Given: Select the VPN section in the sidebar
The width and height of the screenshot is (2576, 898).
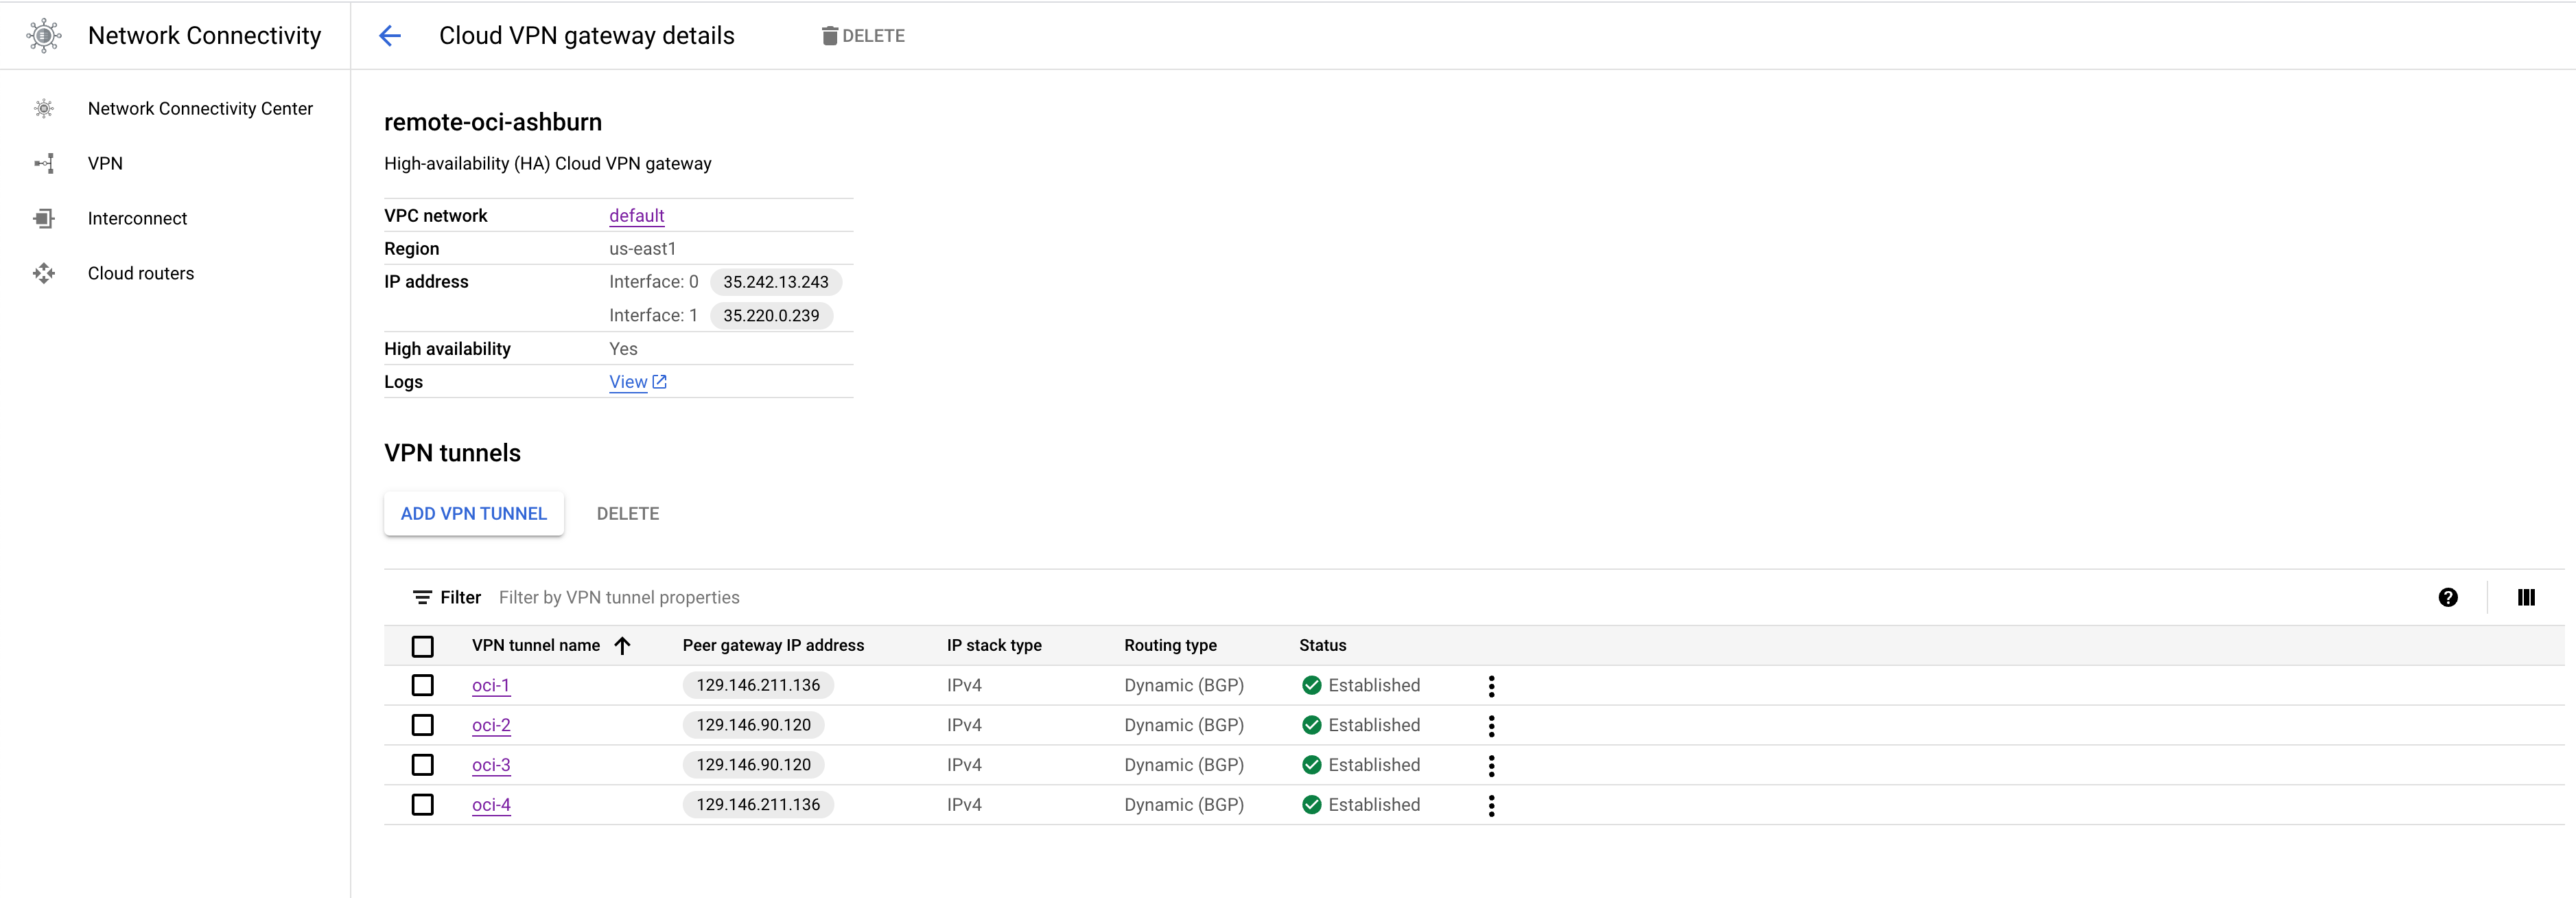Looking at the screenshot, I should pyautogui.click(x=104, y=163).
